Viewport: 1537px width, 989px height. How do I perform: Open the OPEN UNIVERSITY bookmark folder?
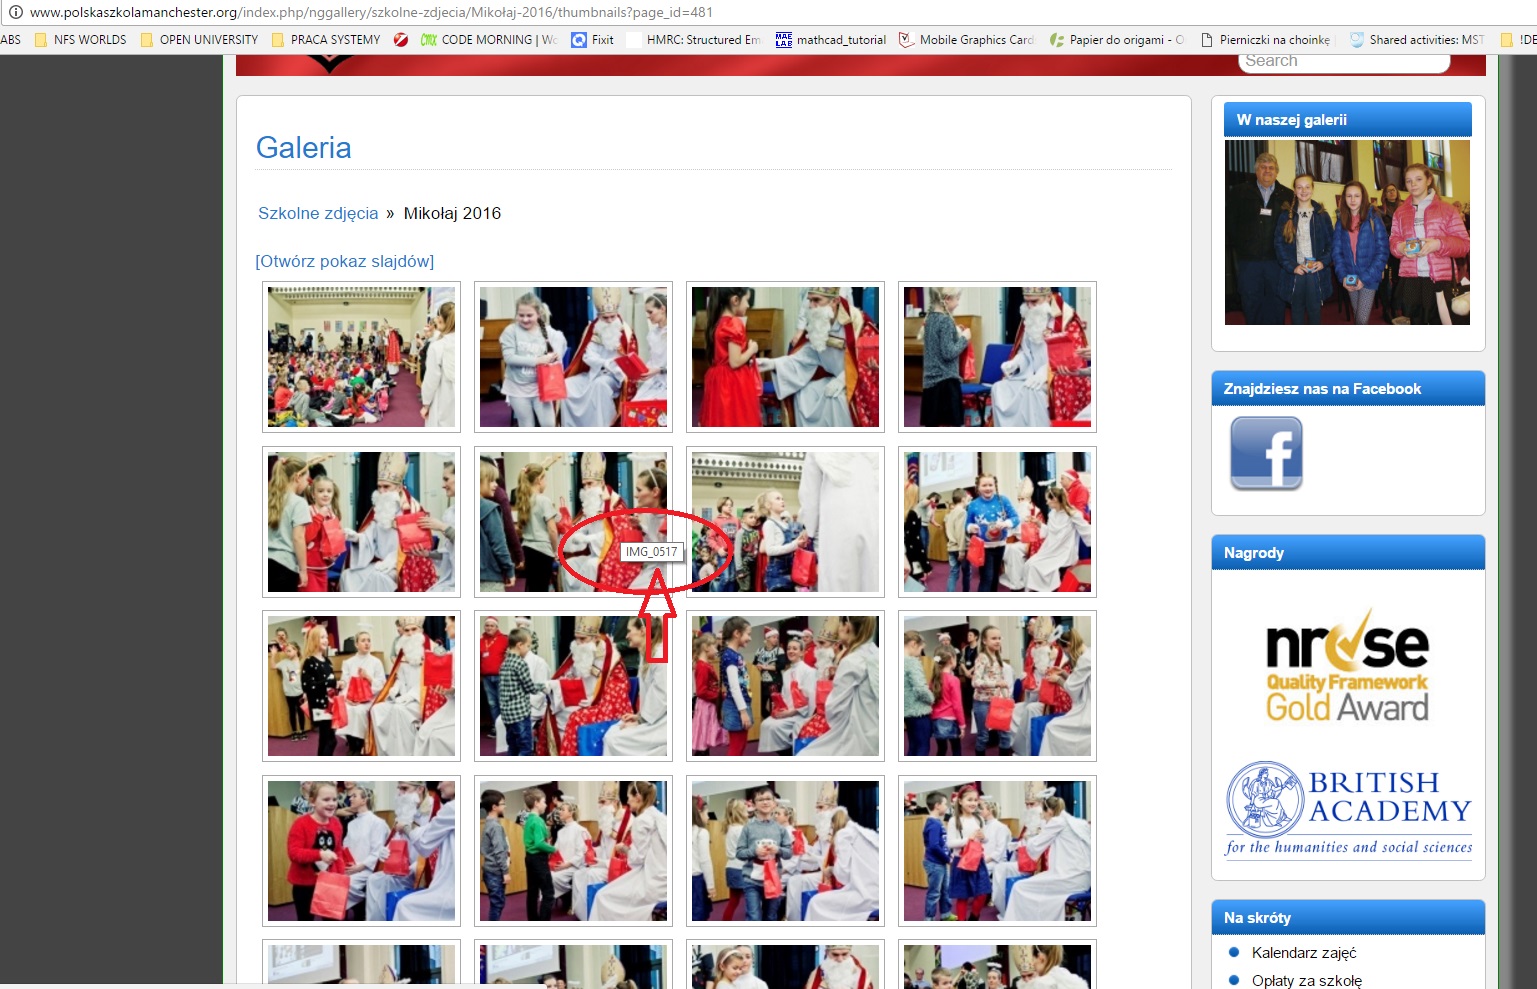[x=199, y=40]
